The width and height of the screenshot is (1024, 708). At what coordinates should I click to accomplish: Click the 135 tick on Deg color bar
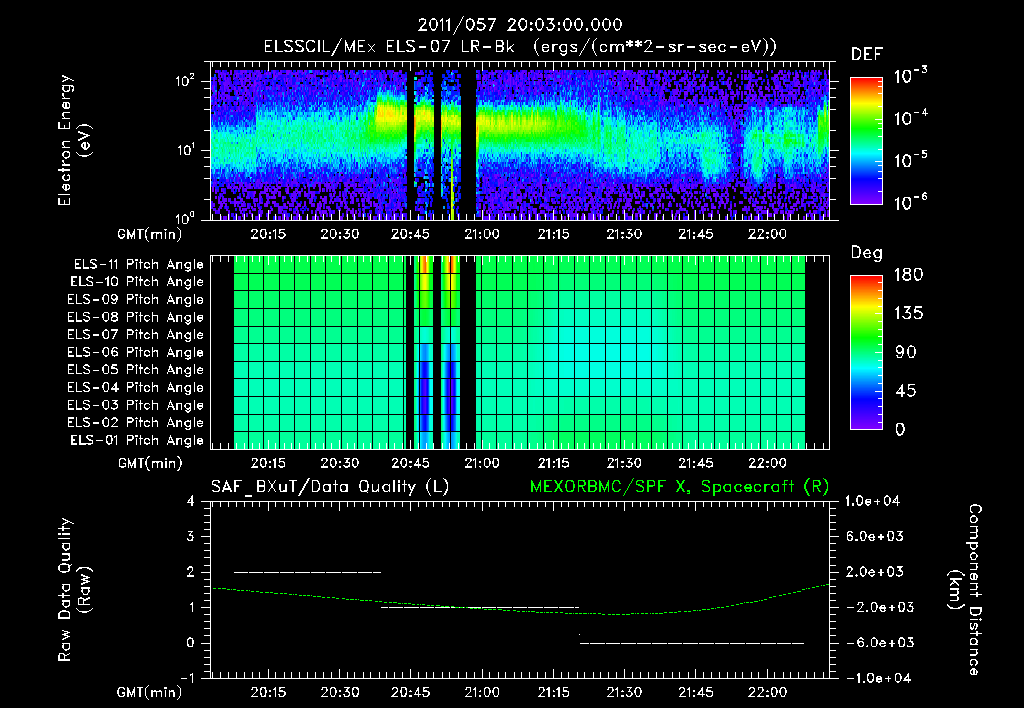point(908,314)
